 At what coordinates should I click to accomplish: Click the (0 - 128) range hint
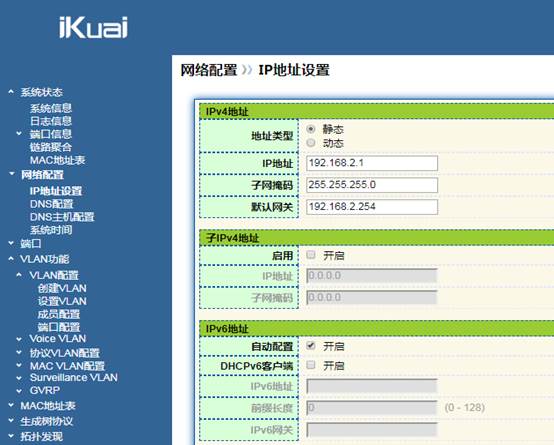(465, 408)
